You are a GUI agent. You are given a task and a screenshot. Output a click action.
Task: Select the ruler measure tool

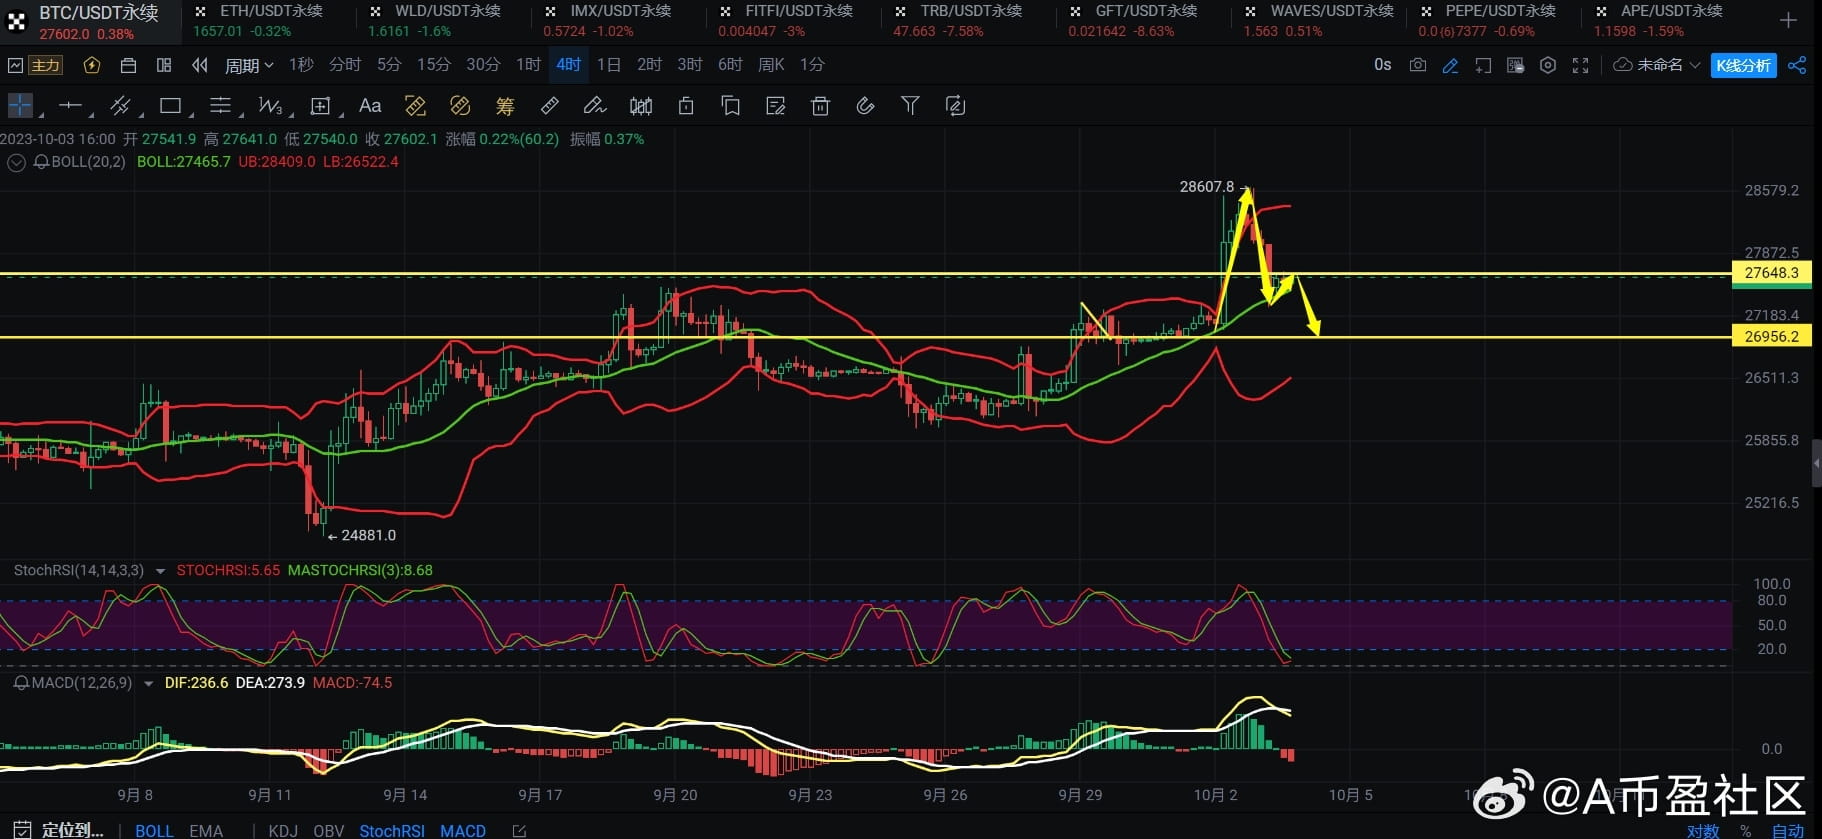coord(549,105)
